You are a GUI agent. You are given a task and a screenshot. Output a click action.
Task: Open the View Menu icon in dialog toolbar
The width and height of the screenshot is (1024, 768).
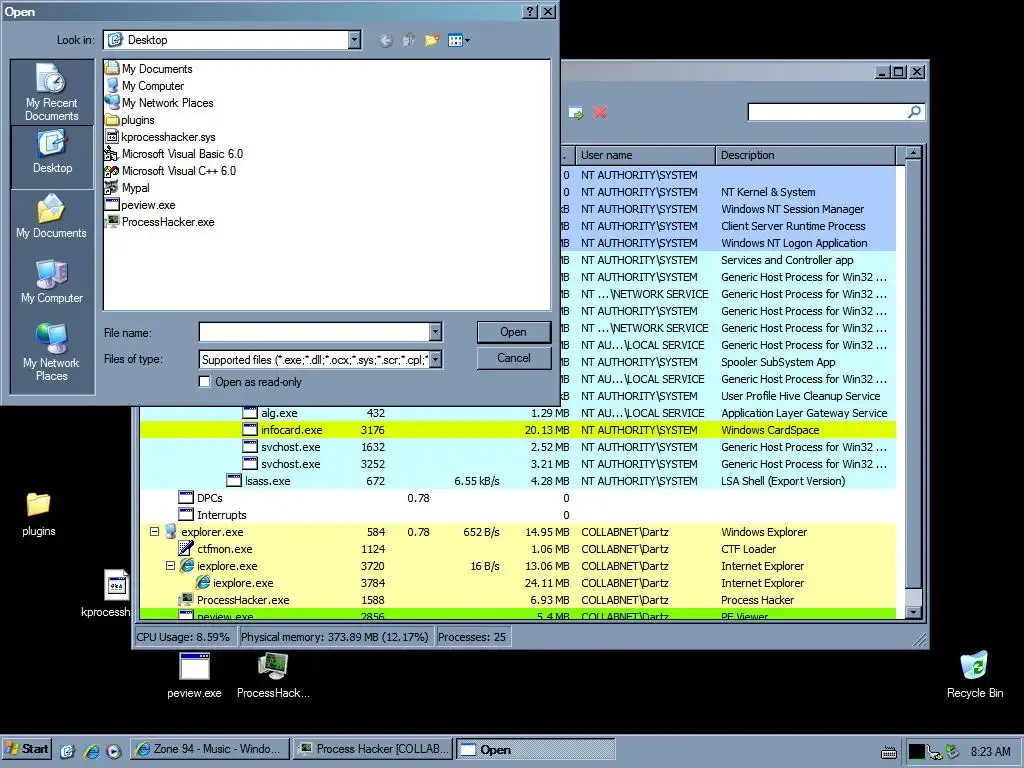tap(458, 40)
